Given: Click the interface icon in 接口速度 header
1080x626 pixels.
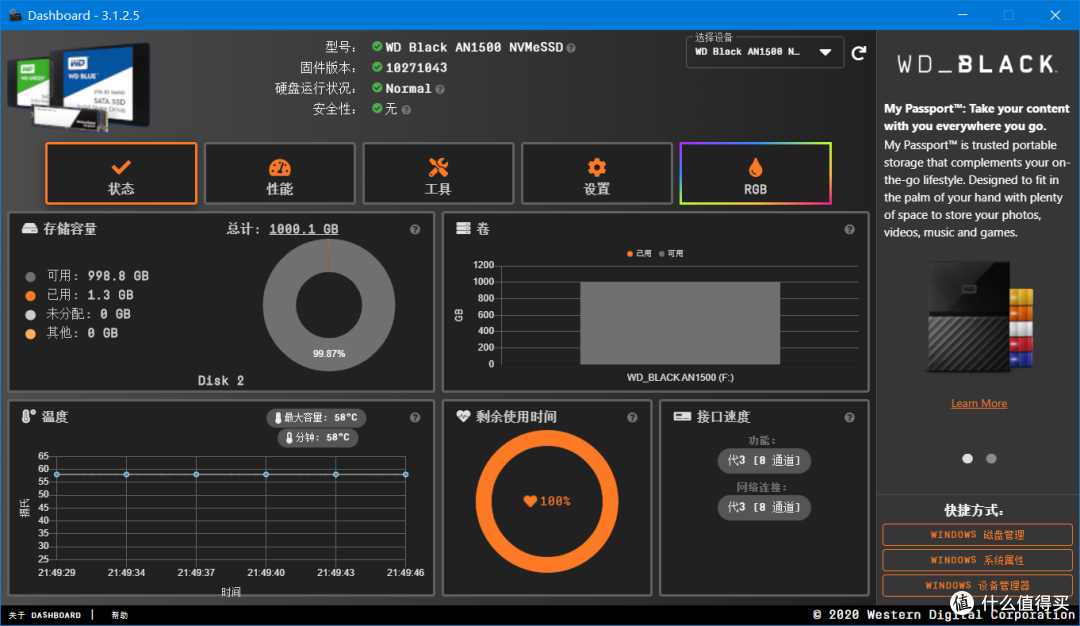Looking at the screenshot, I should click(682, 416).
